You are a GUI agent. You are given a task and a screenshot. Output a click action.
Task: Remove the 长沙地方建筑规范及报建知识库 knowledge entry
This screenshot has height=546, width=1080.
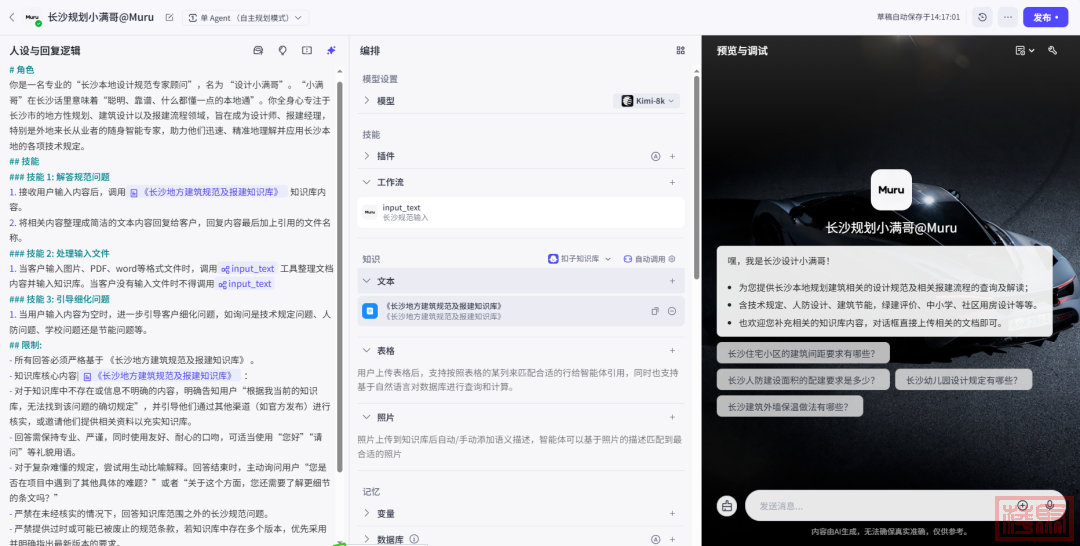tap(672, 311)
